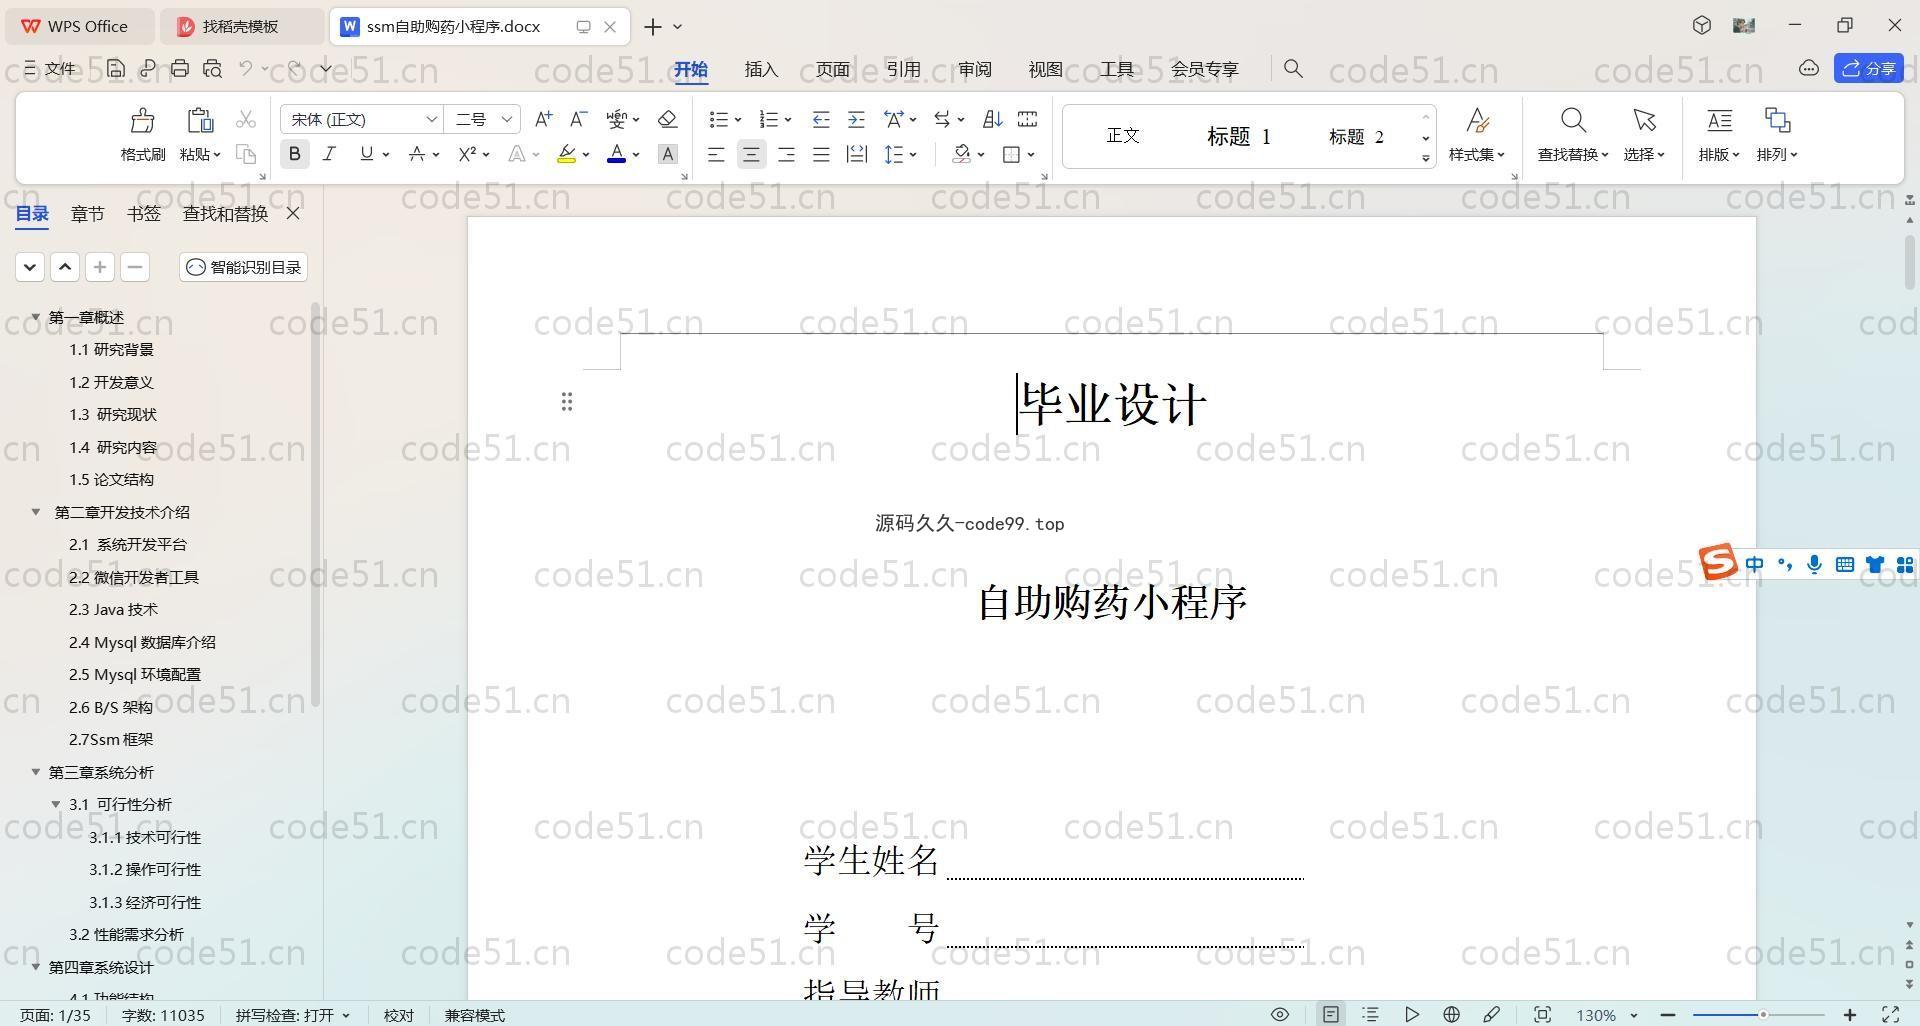Open the 引用 (References) ribbon tab
The image size is (1920, 1026).
903,69
